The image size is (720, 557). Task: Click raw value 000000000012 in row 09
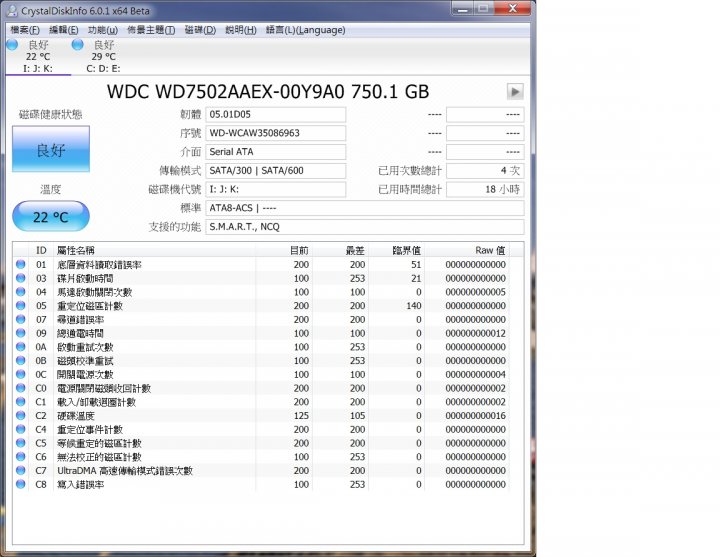point(475,333)
